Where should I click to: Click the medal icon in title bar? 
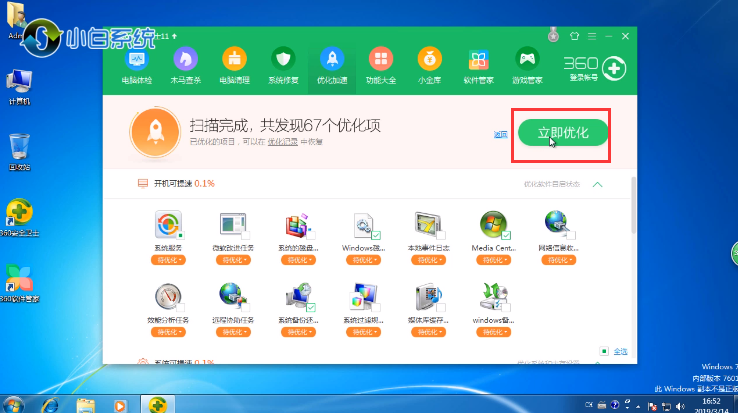point(554,35)
